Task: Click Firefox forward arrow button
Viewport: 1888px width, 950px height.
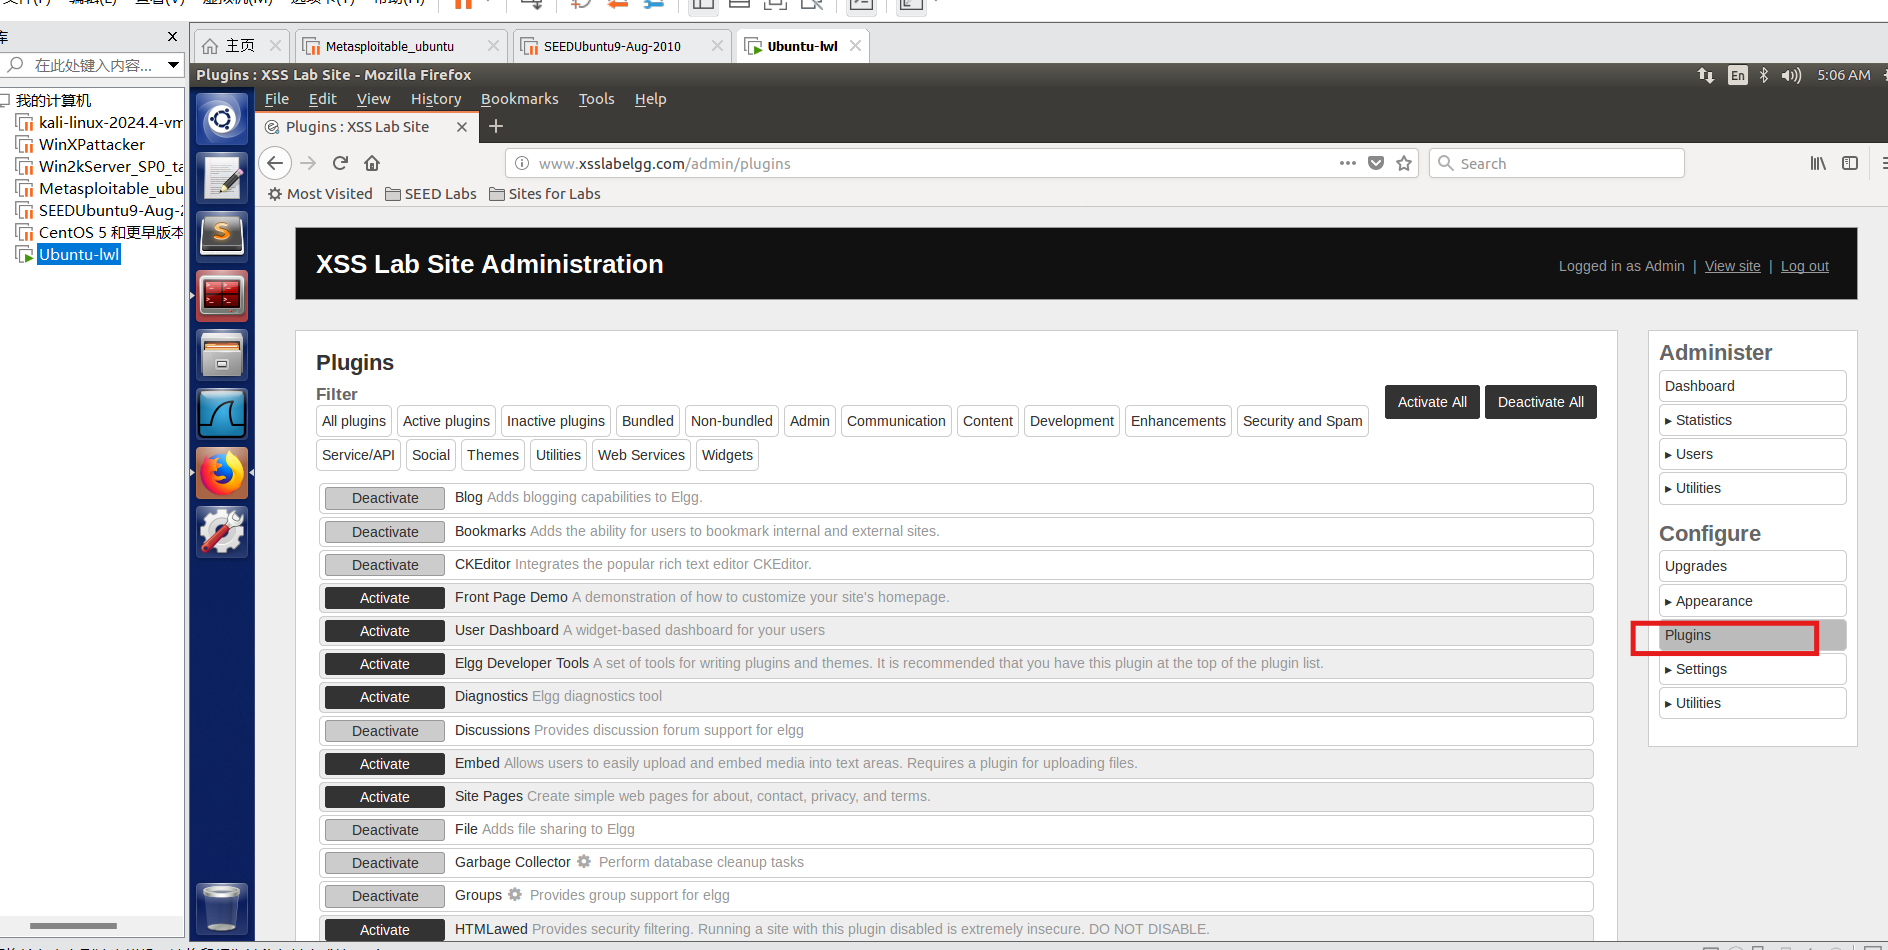Action: [x=308, y=163]
